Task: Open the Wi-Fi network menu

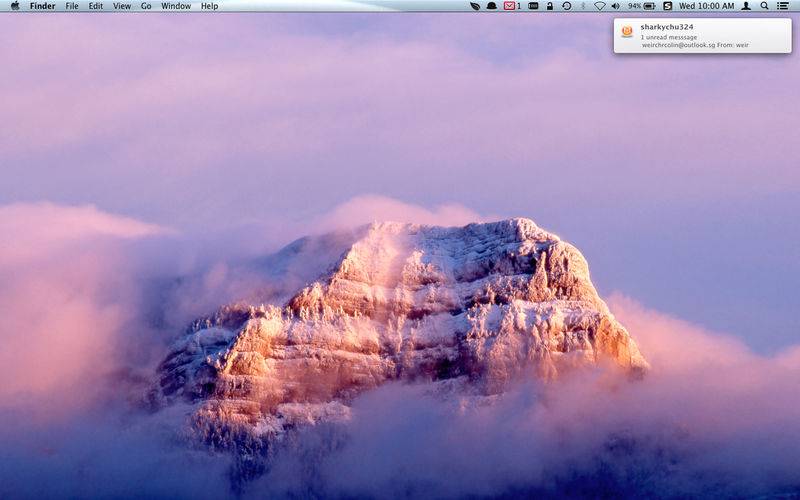Action: (600, 6)
